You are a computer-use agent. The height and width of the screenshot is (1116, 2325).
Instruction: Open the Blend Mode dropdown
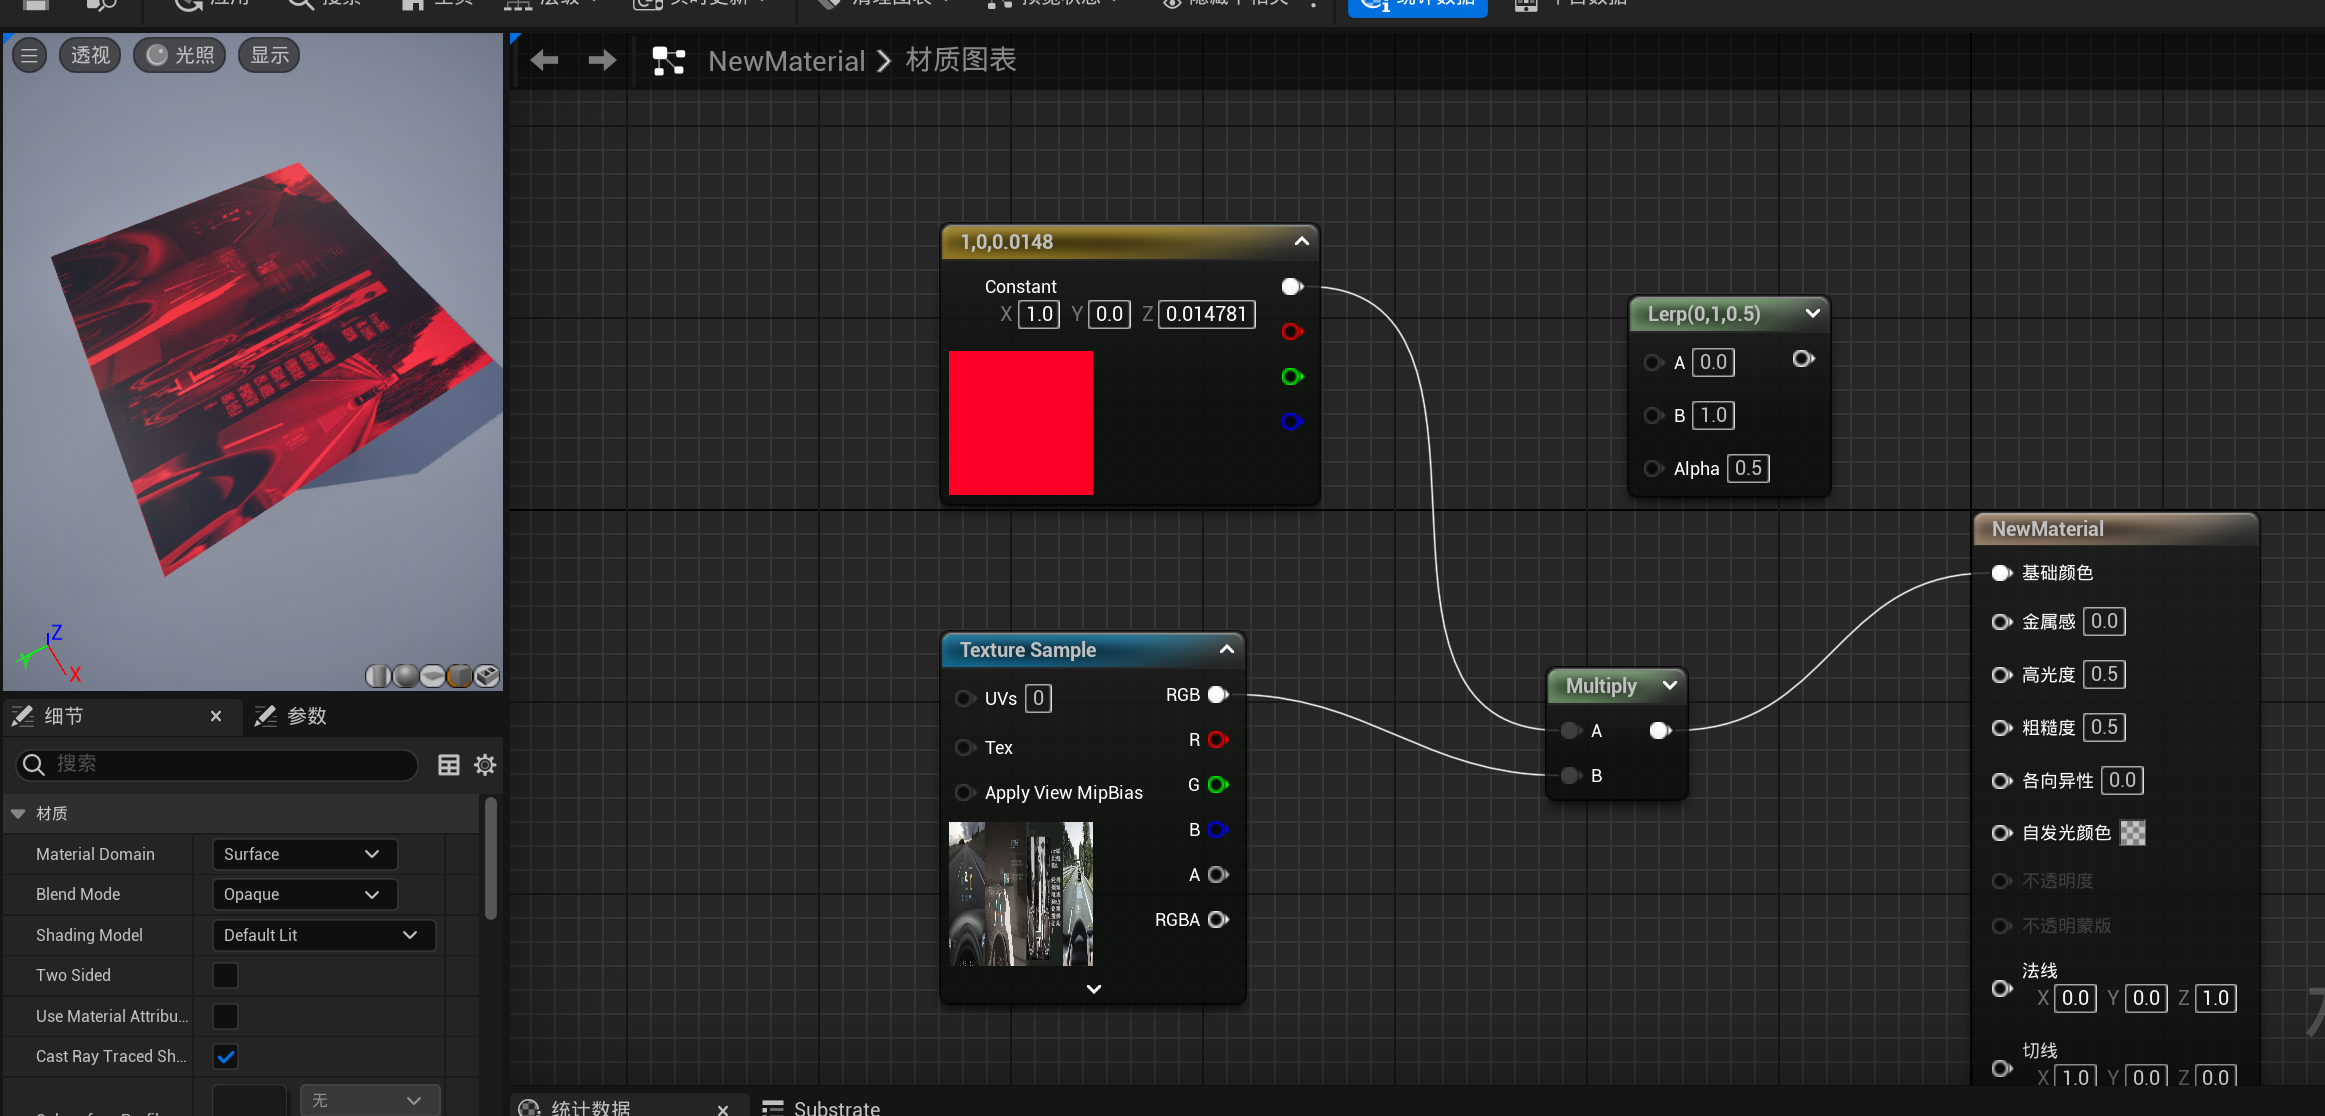click(304, 894)
